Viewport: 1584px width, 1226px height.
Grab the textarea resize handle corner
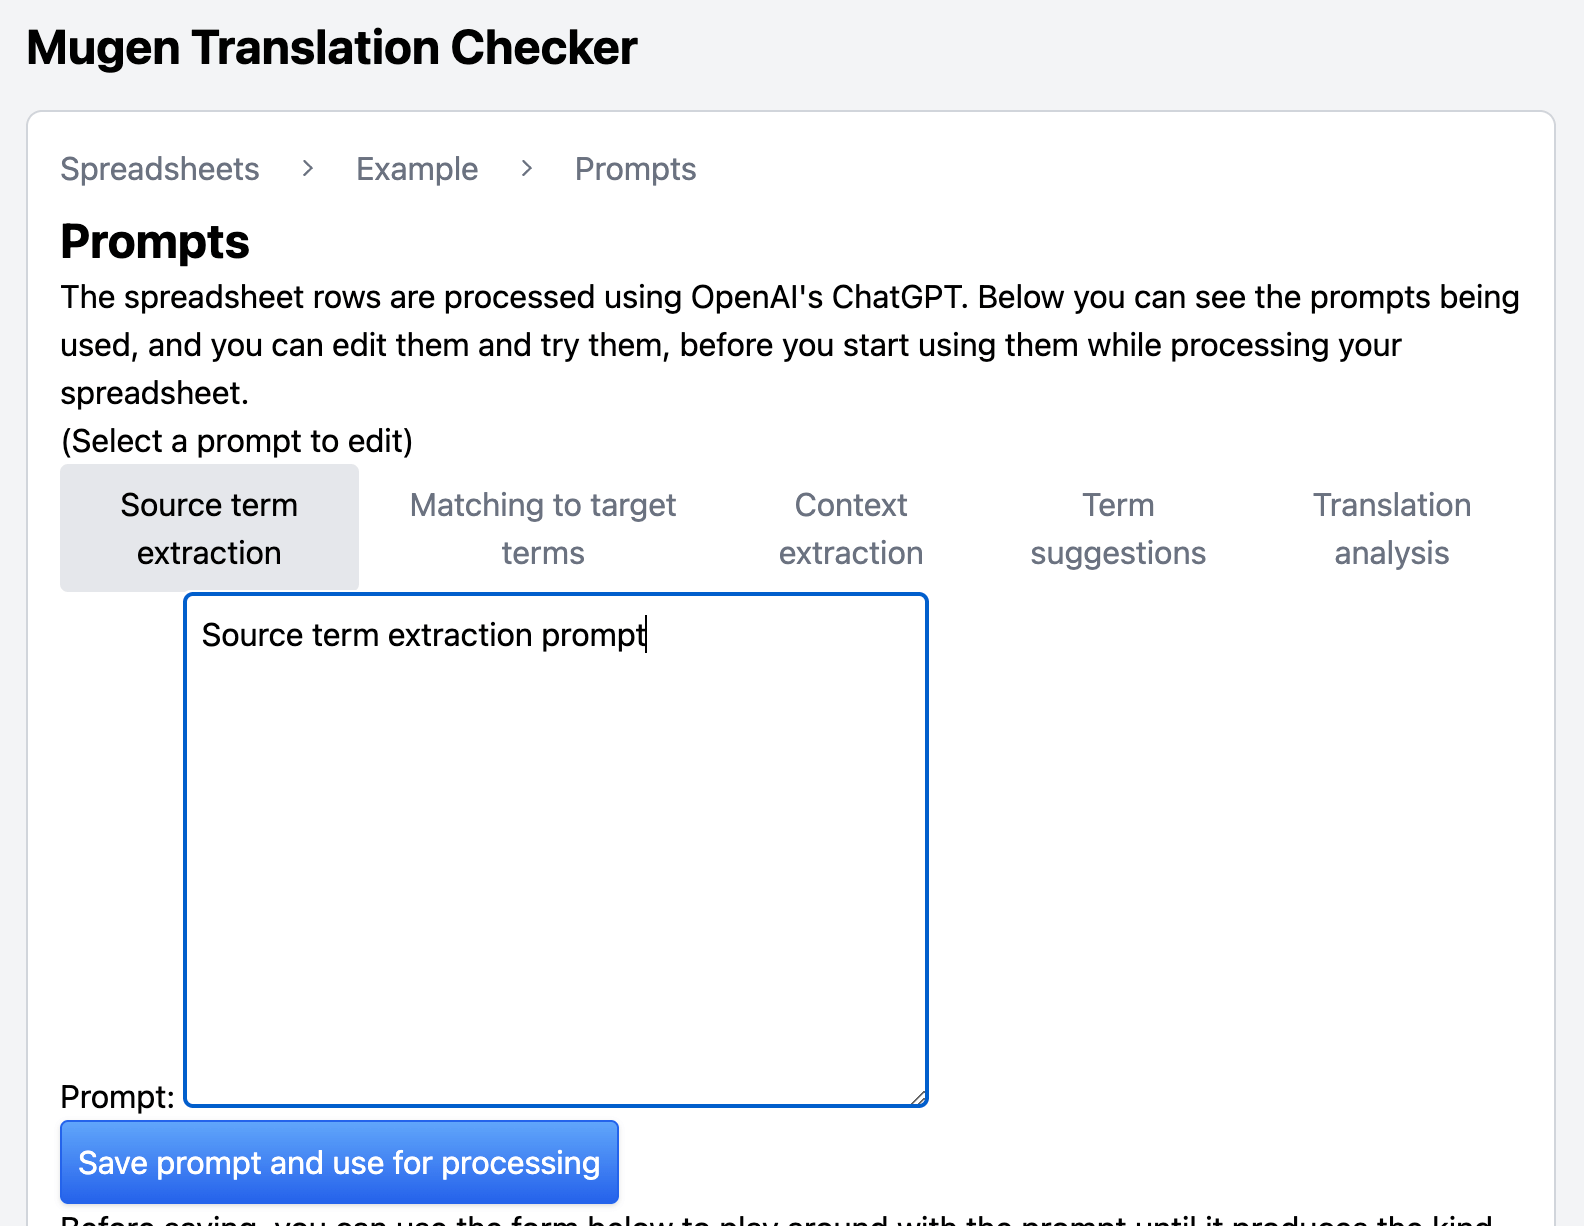point(918,1097)
